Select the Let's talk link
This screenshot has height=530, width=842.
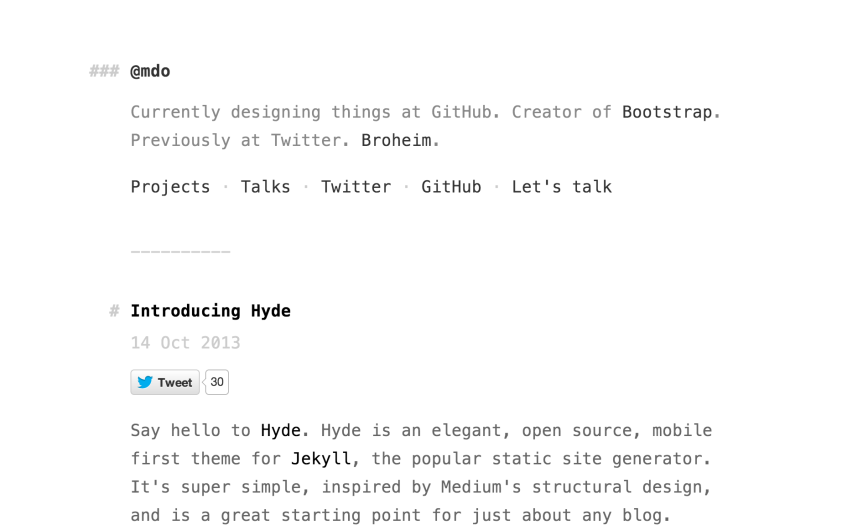tap(561, 187)
